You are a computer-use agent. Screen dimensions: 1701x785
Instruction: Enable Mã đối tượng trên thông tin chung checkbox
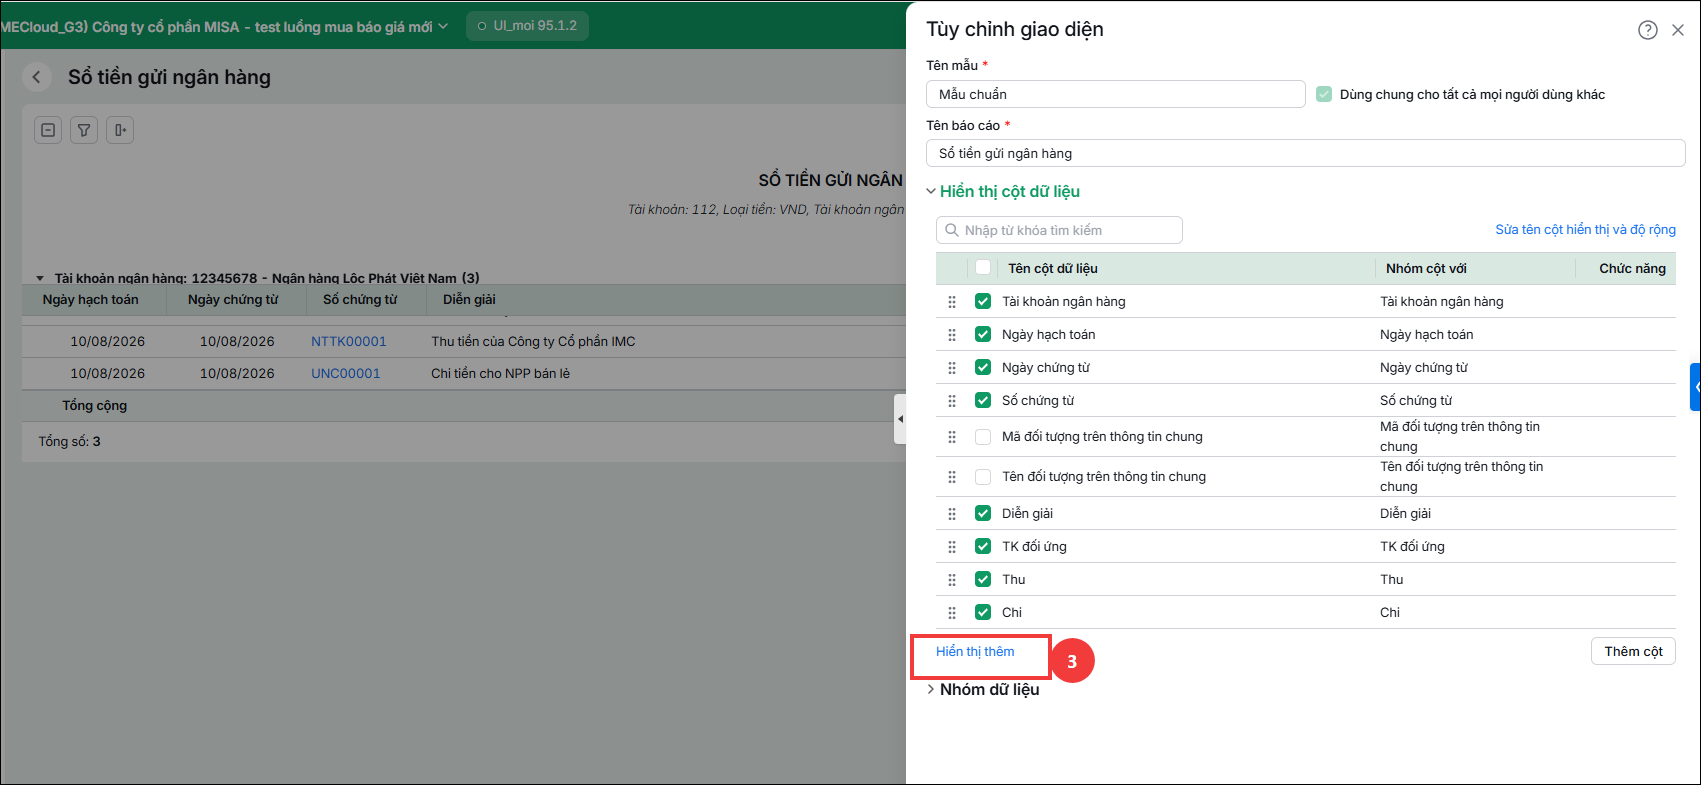click(x=983, y=437)
